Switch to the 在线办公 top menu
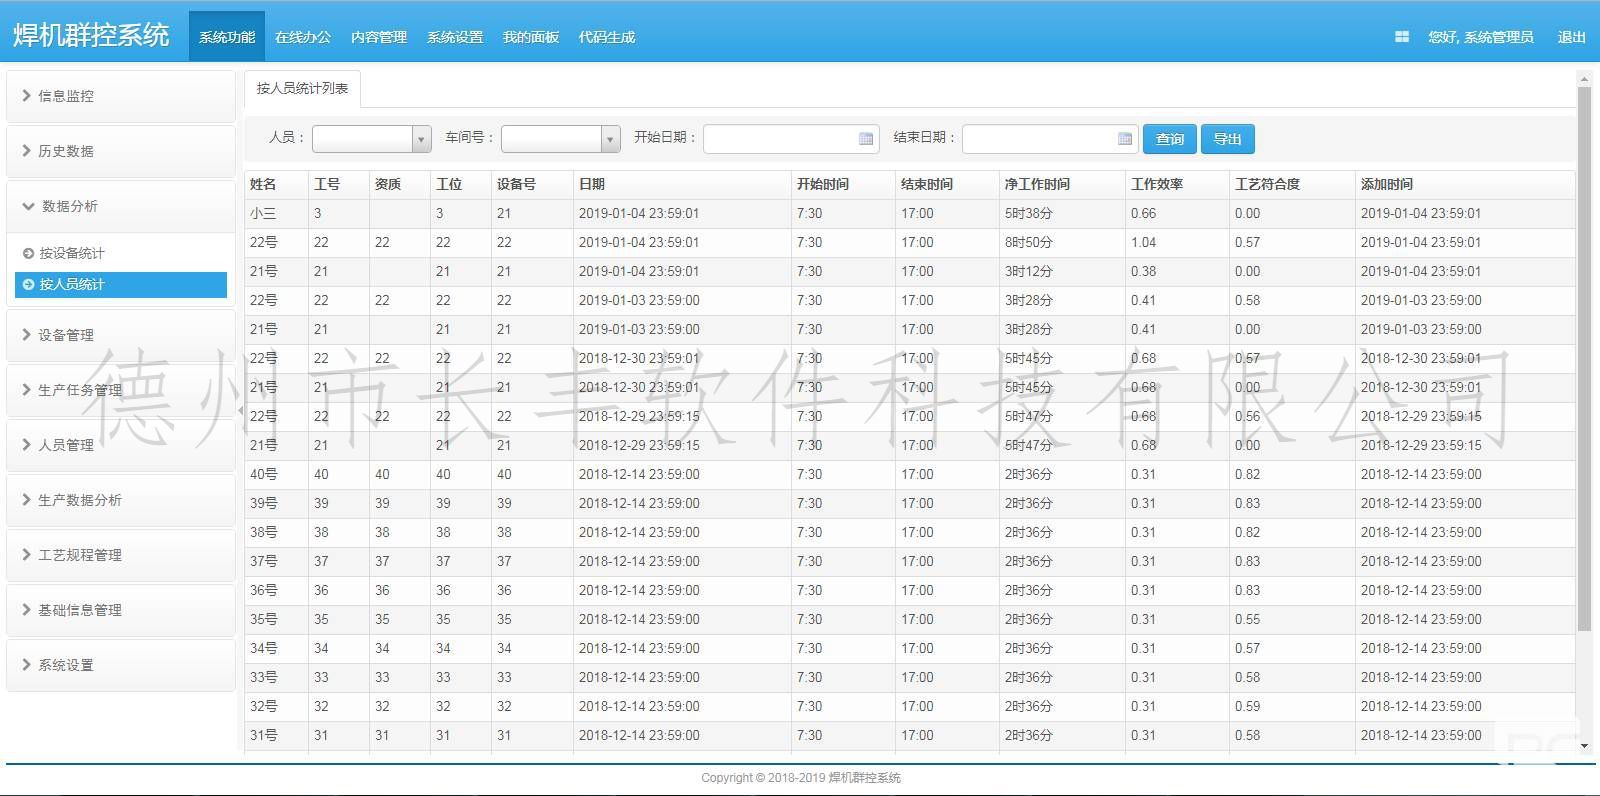1600x796 pixels. [x=302, y=37]
